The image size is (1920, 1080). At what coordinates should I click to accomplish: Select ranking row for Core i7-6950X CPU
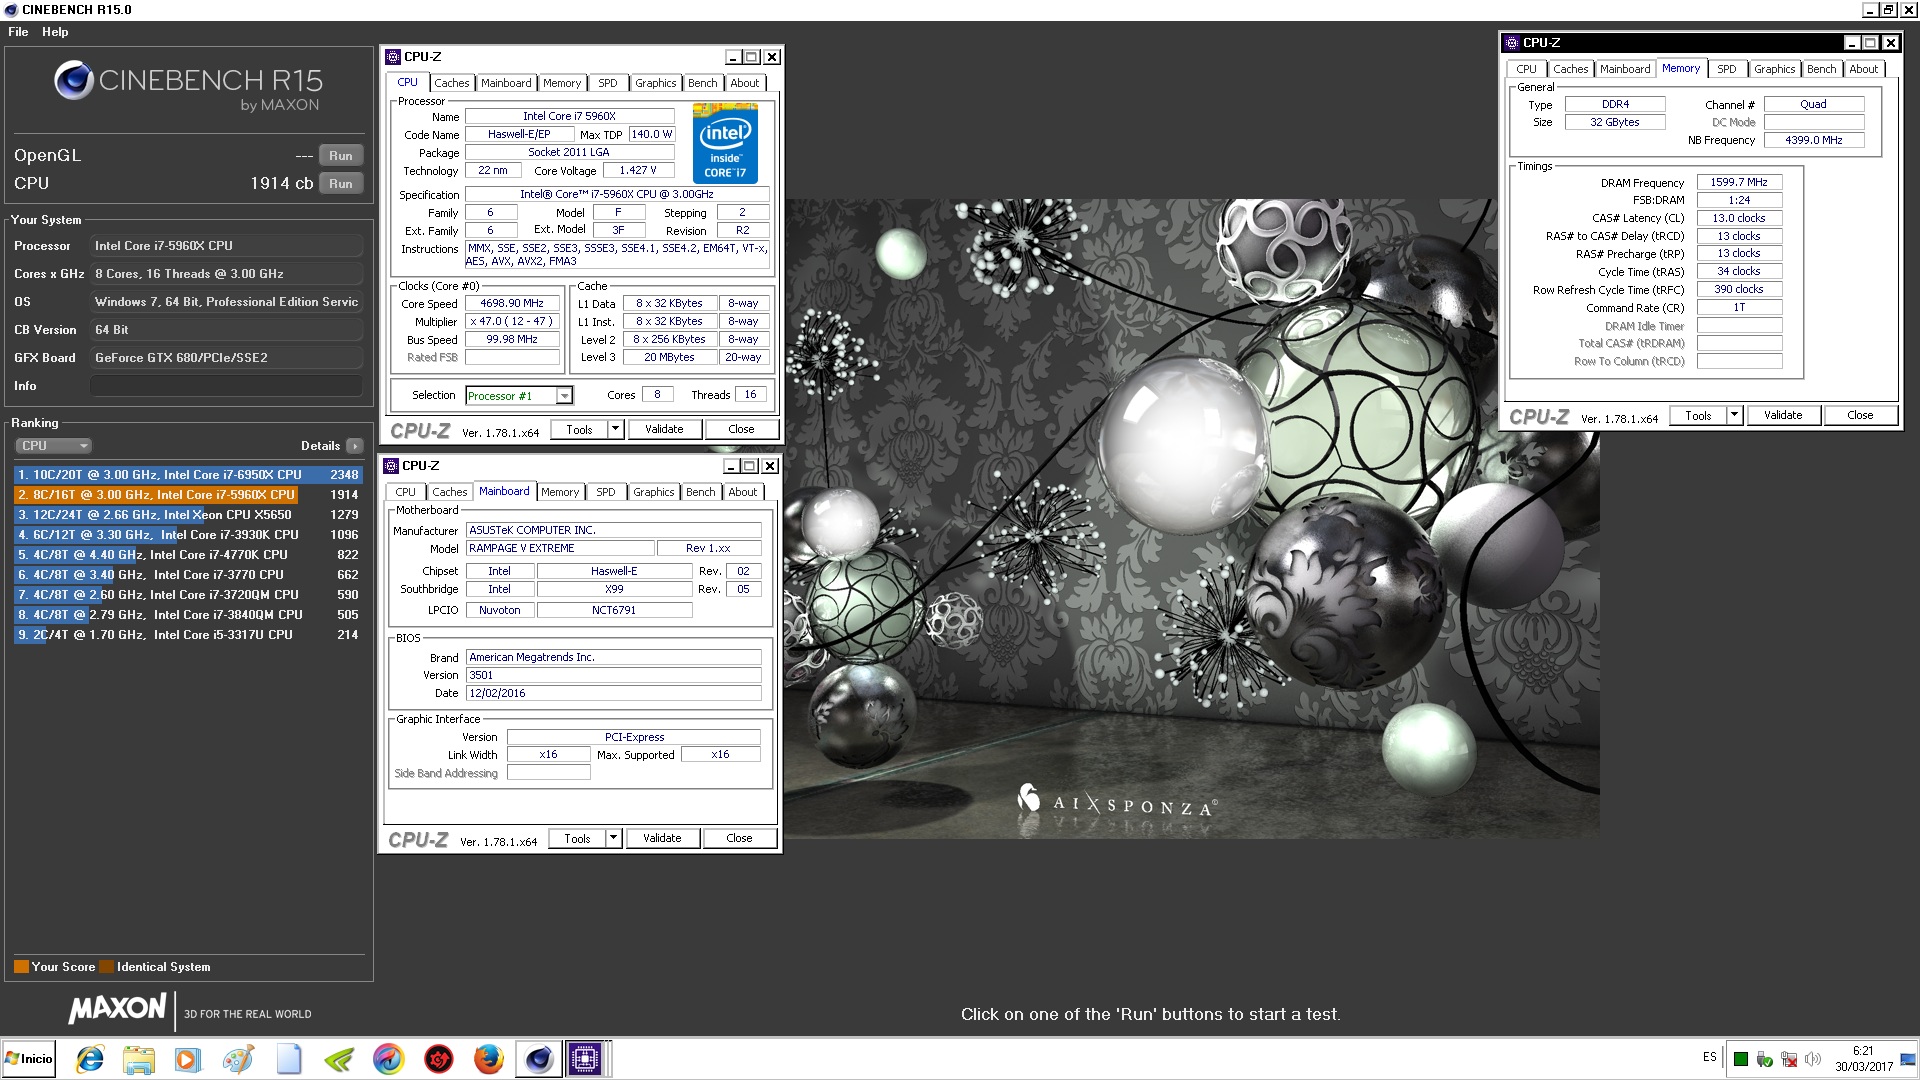point(187,475)
